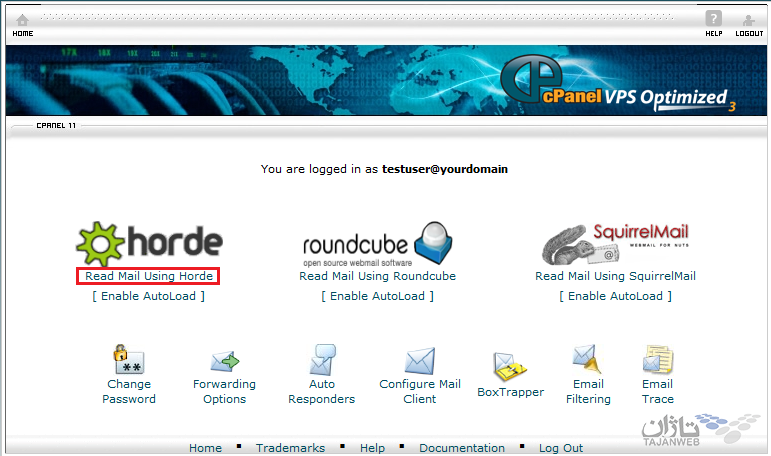Open Forwarding Options envelope arrow icon
The height and width of the screenshot is (456, 771).
225,362
